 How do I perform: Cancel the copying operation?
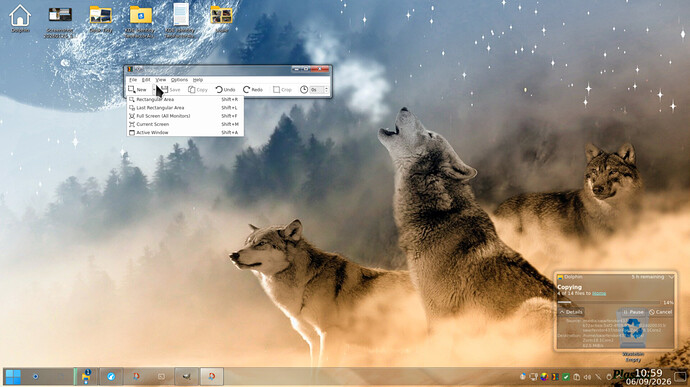(661, 312)
